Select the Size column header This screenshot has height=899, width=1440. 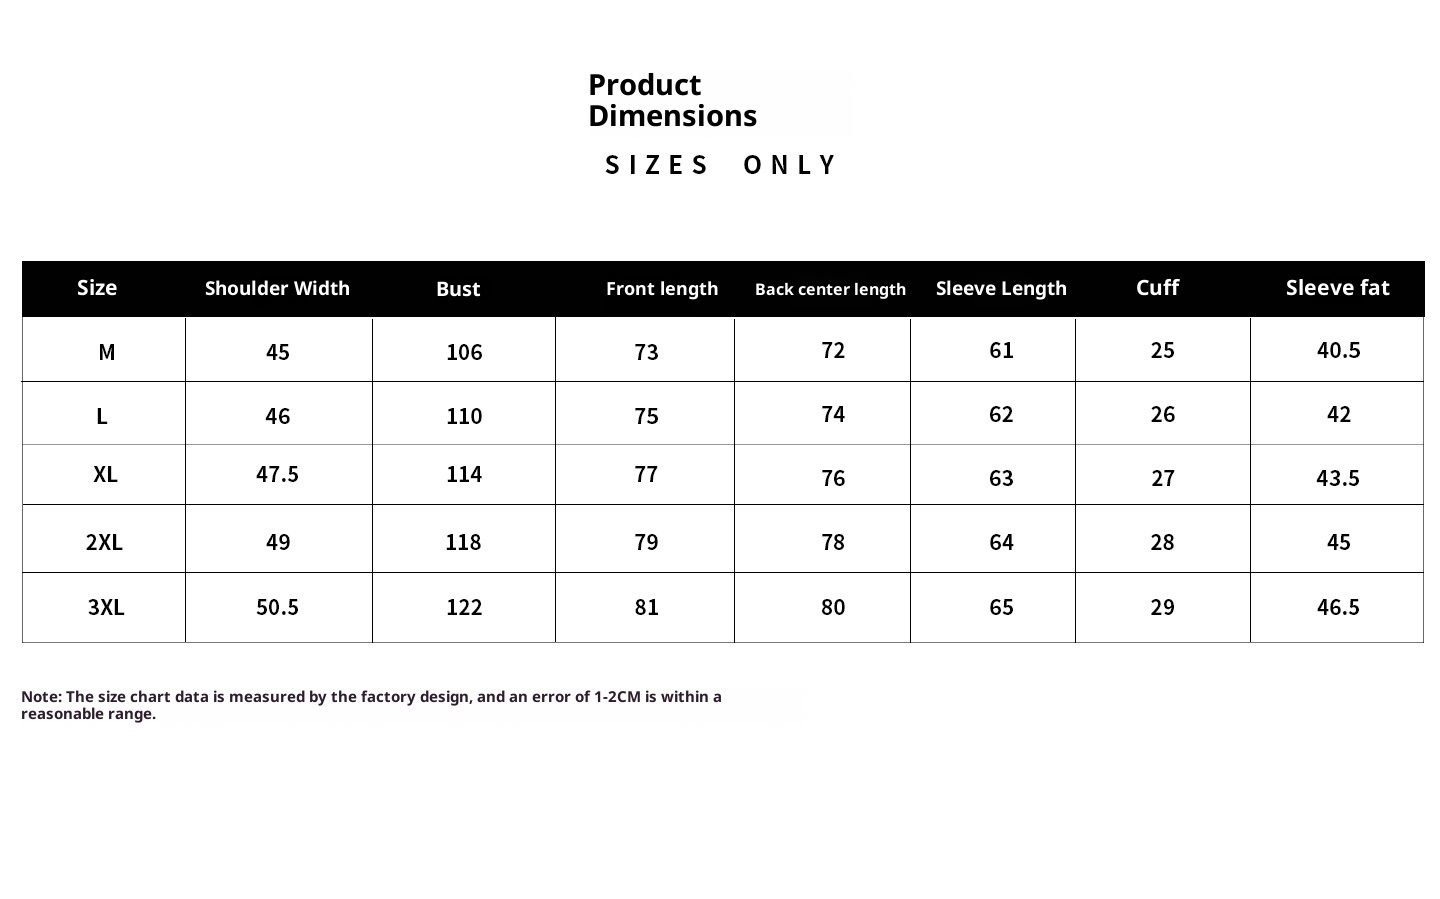(x=97, y=288)
